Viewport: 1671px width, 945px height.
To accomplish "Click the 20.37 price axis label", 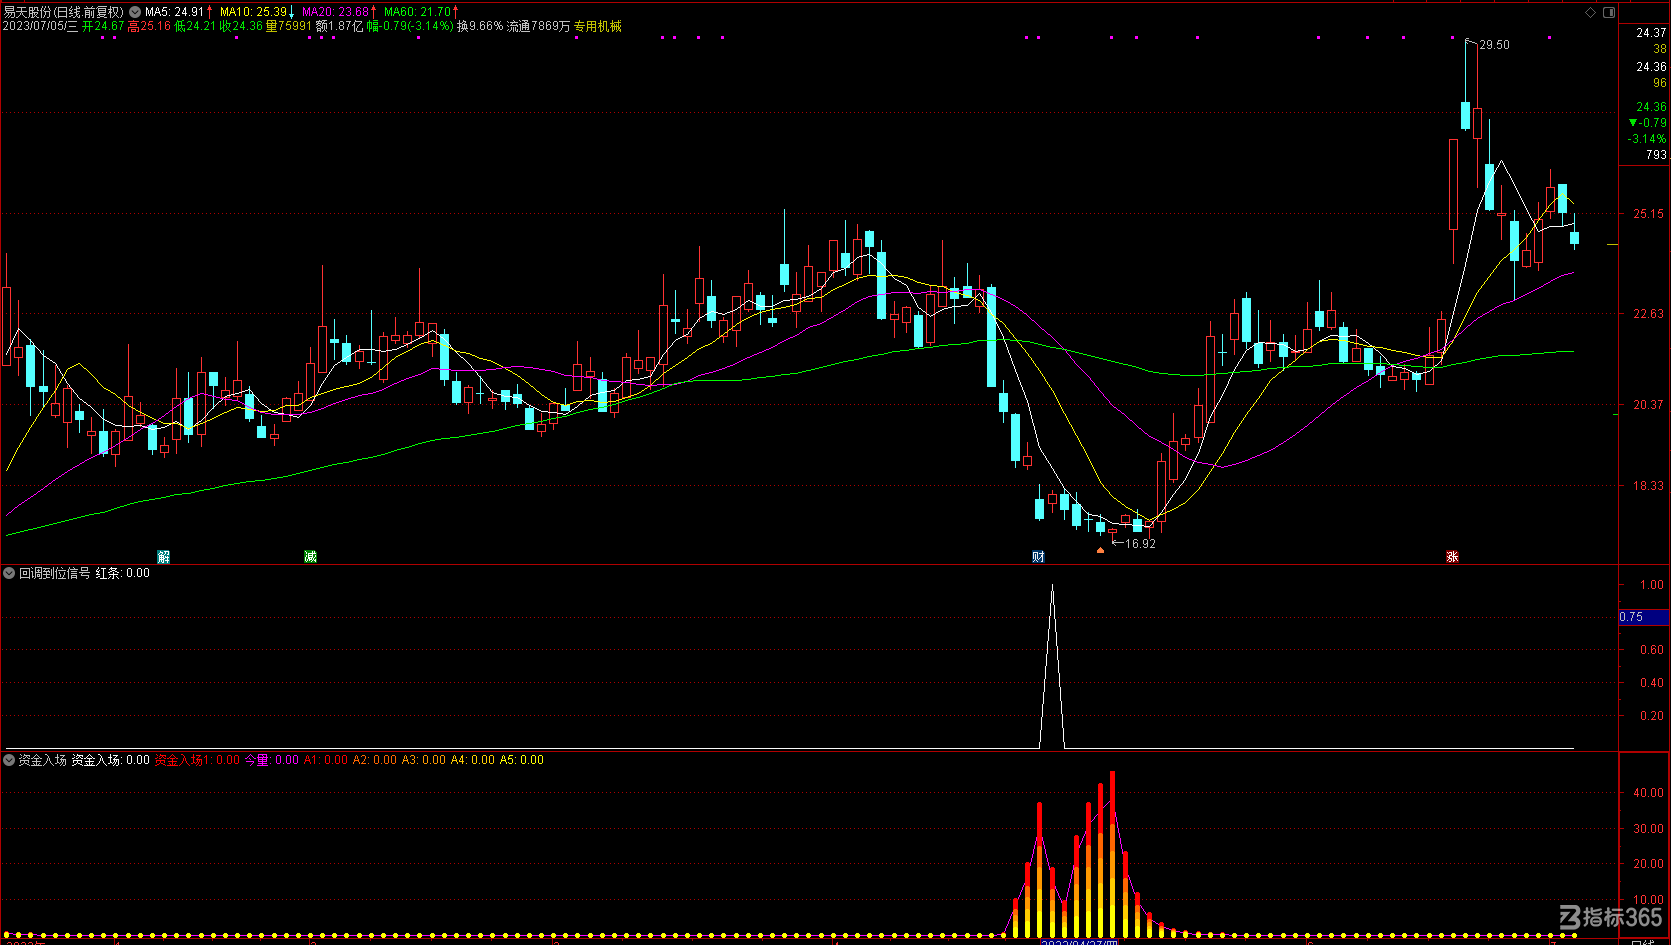I will [1649, 405].
